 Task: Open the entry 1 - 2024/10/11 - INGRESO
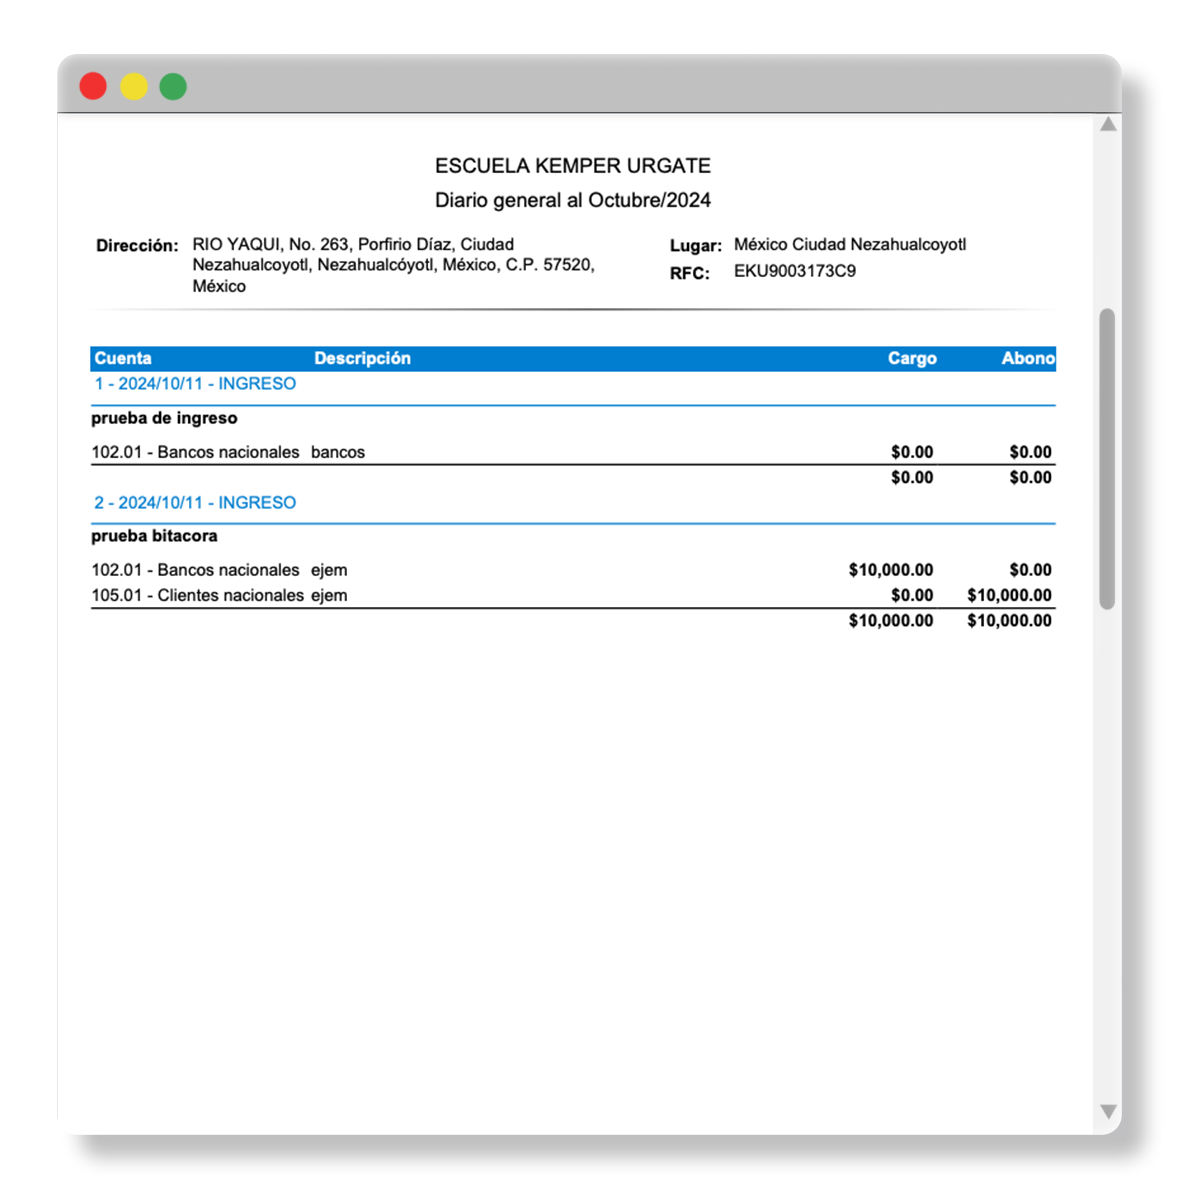click(x=195, y=384)
